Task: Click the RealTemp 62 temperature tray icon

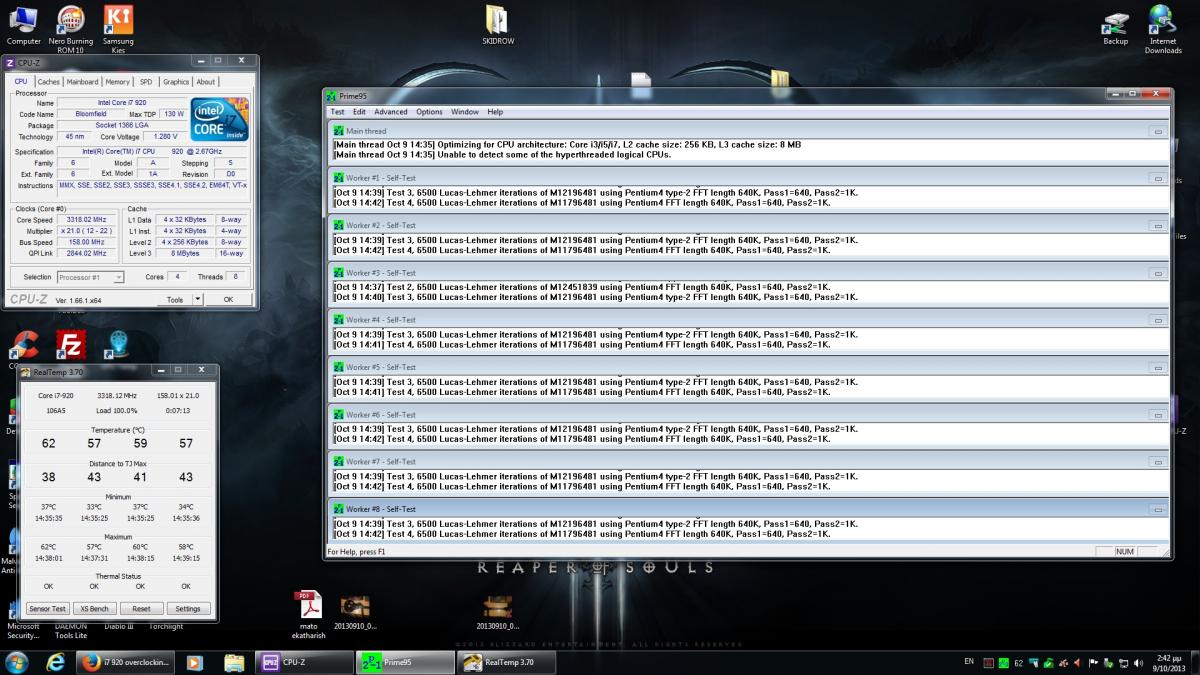Action: click(x=1018, y=662)
